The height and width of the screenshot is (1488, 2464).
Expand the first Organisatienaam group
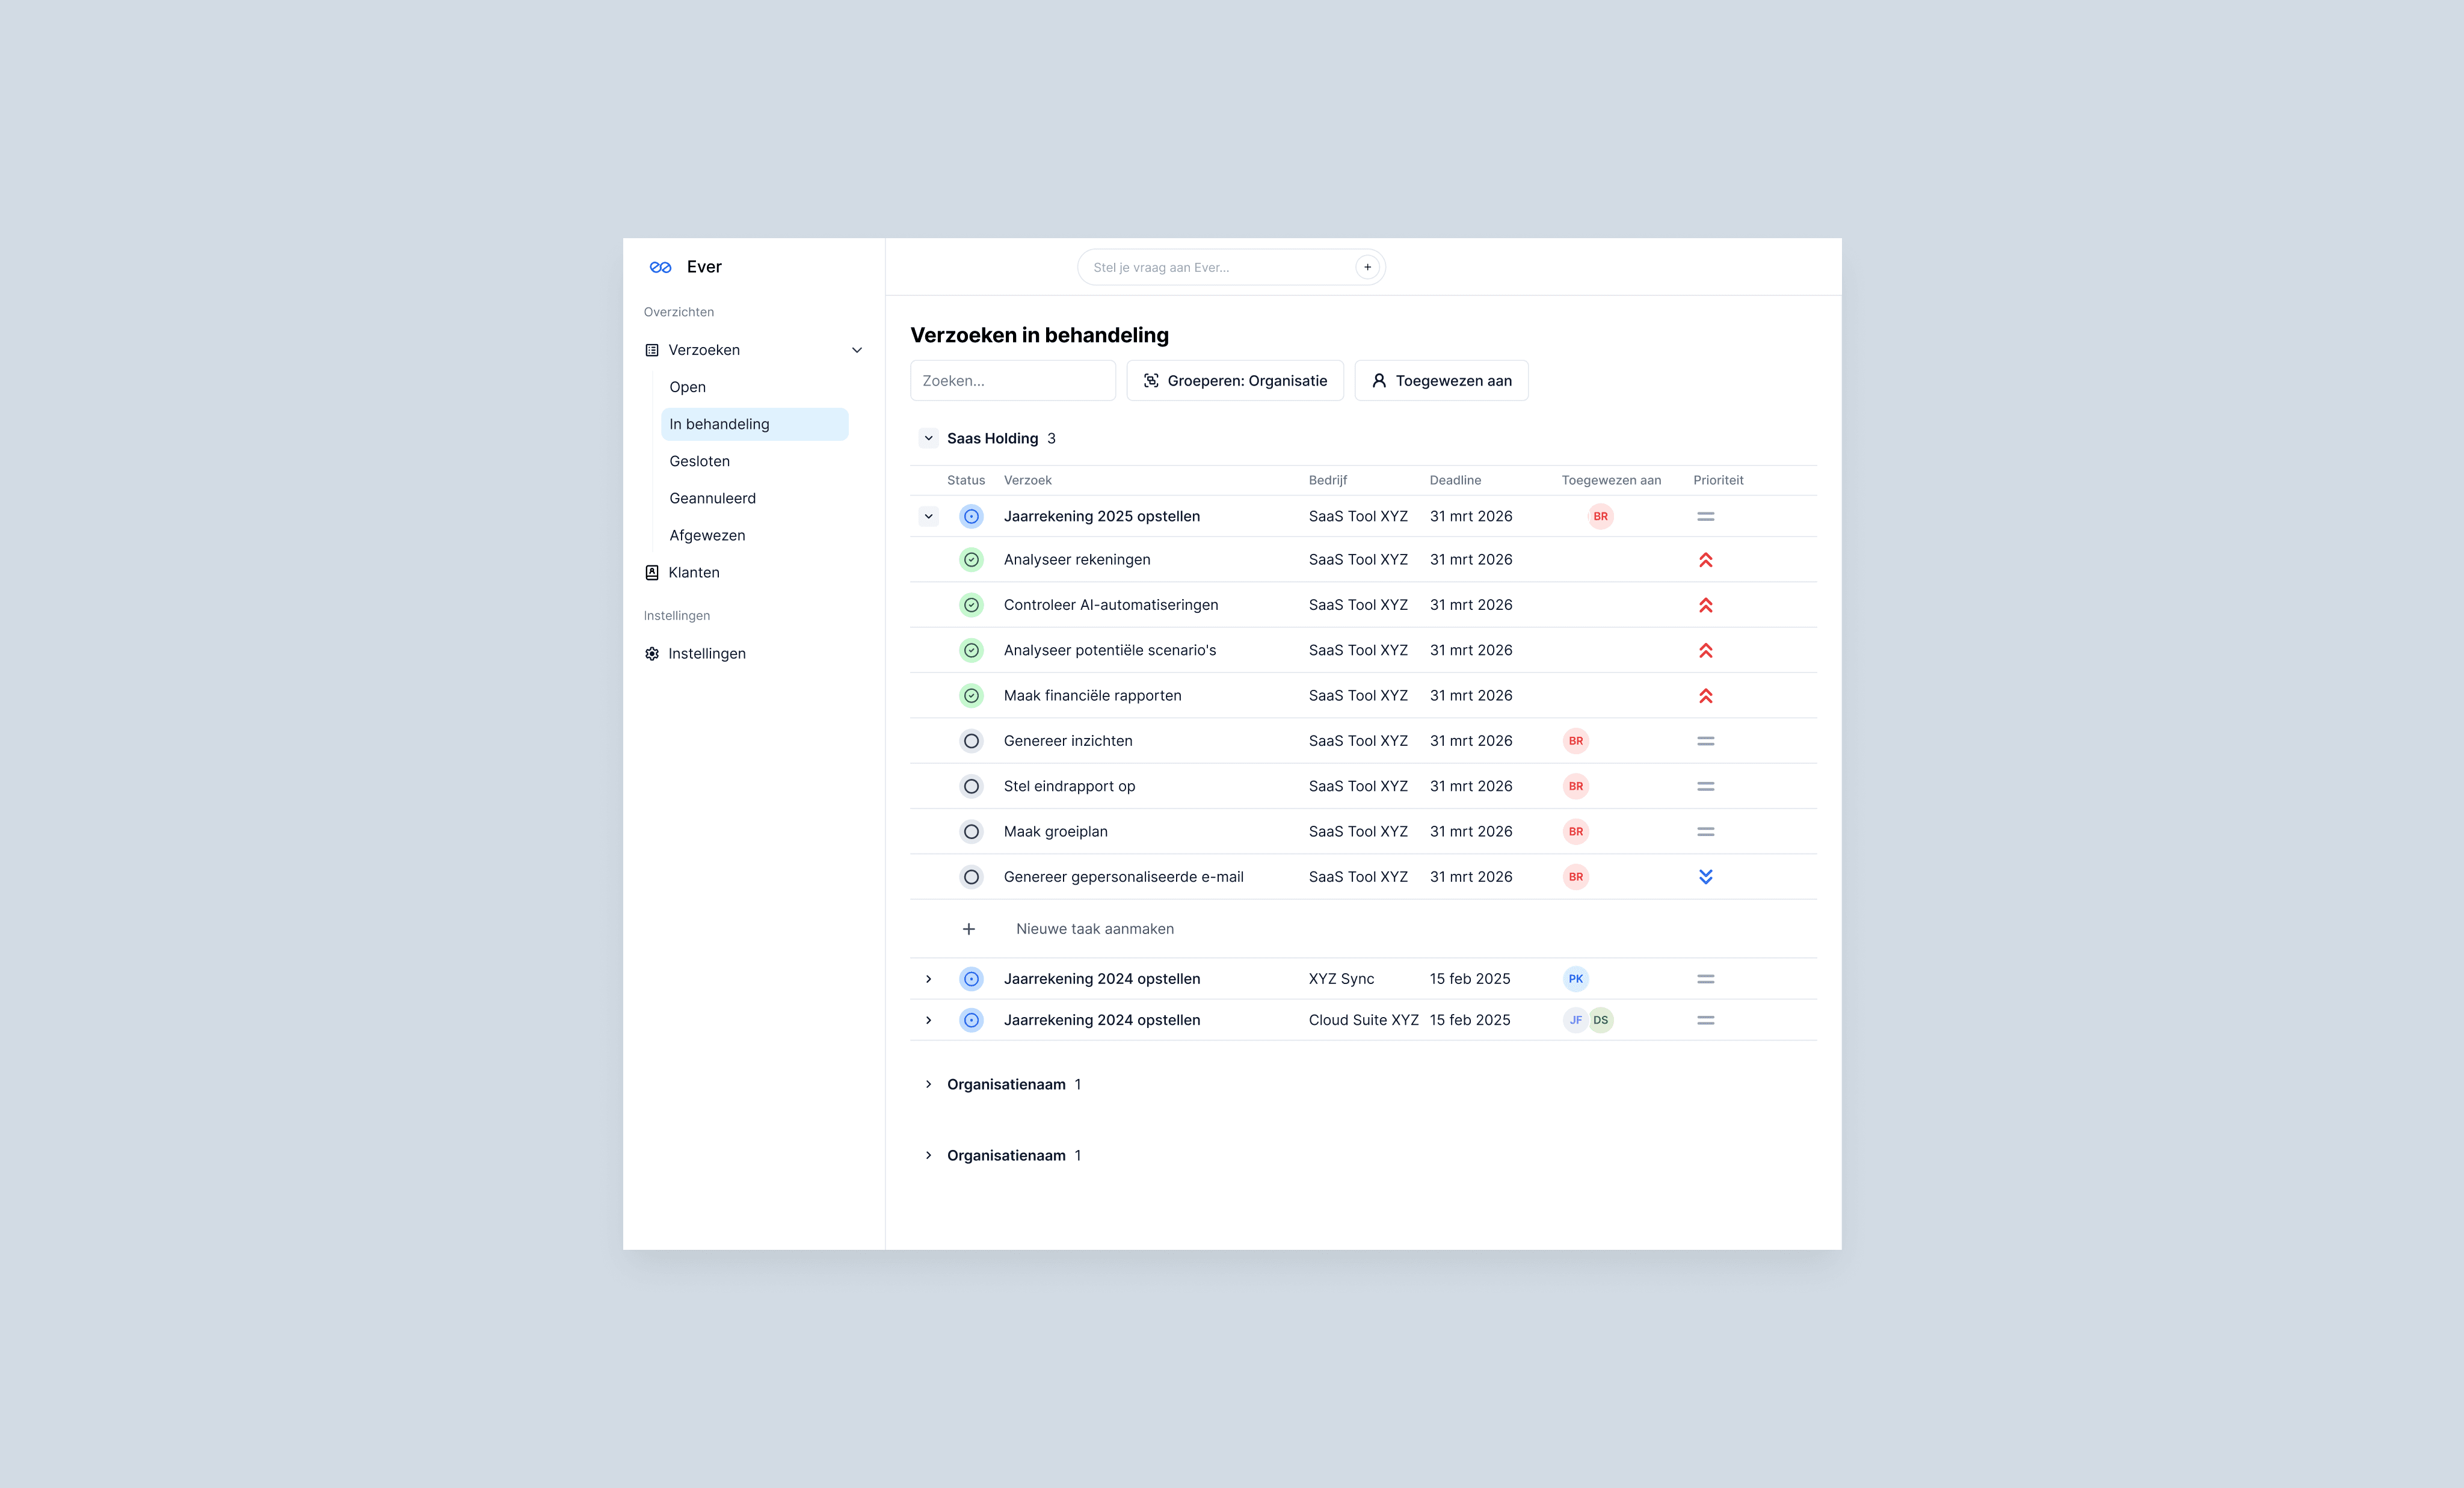[x=928, y=1084]
